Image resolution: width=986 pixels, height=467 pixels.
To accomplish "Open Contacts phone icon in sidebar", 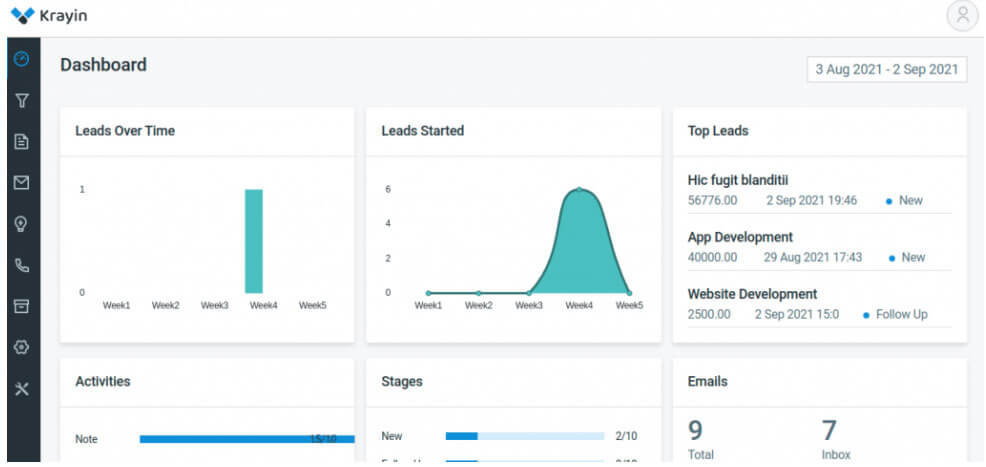I will tap(22, 265).
